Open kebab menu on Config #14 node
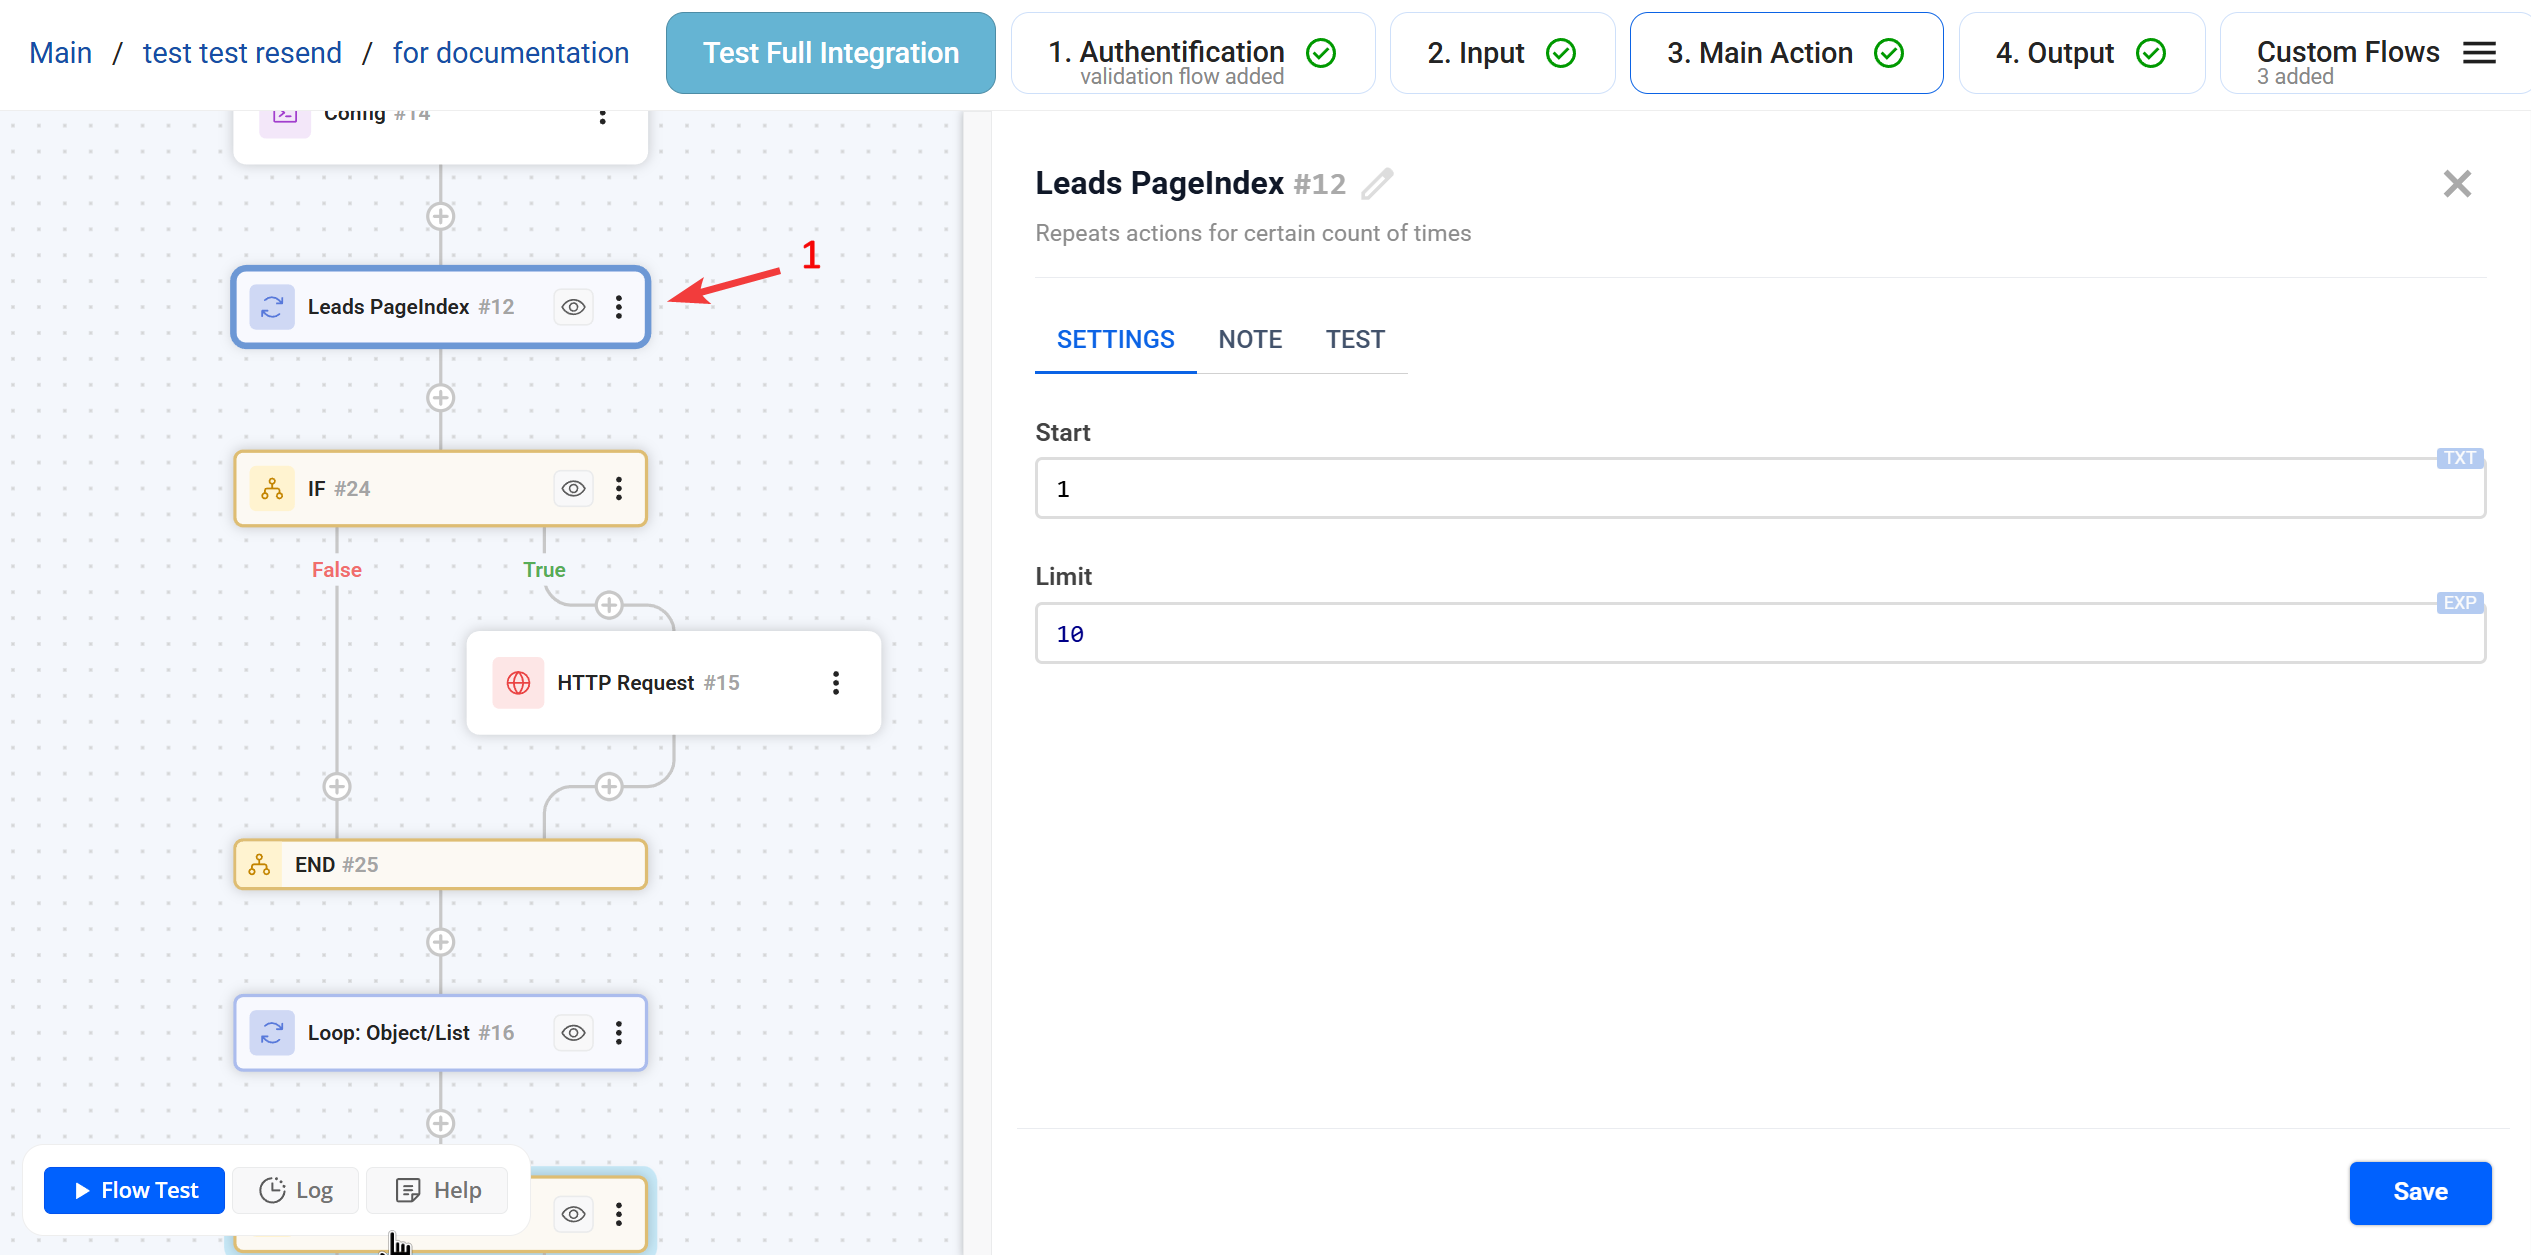The width and height of the screenshot is (2531, 1255). point(602,115)
